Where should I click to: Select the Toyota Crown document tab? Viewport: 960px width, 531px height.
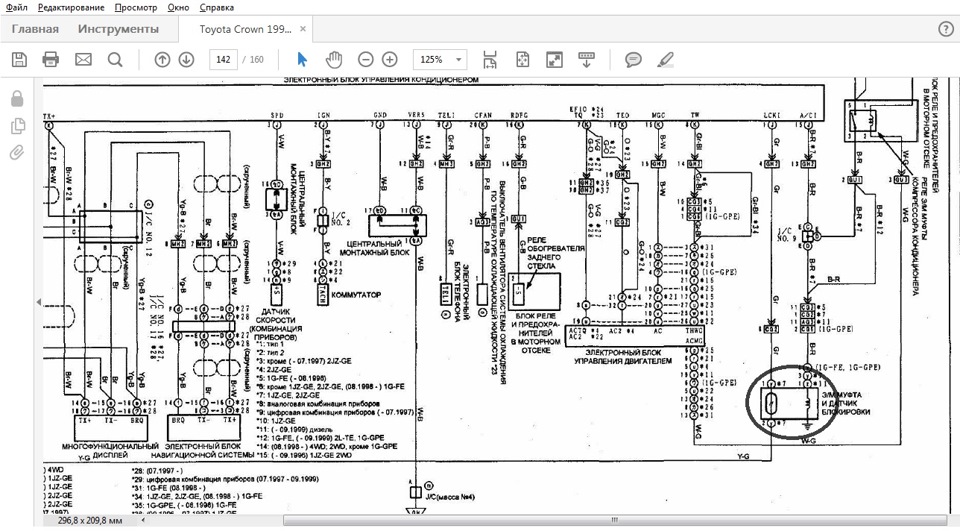click(246, 29)
